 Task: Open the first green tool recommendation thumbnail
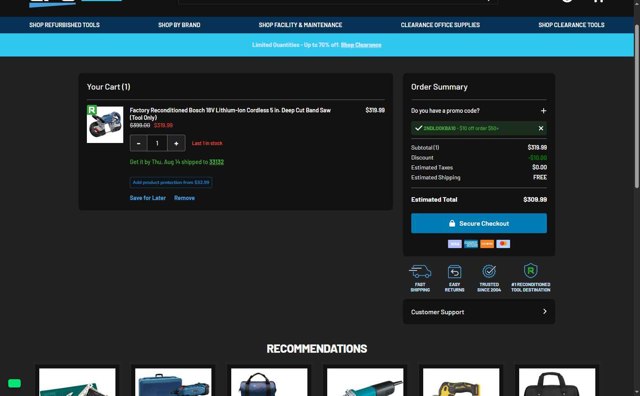pos(77,382)
